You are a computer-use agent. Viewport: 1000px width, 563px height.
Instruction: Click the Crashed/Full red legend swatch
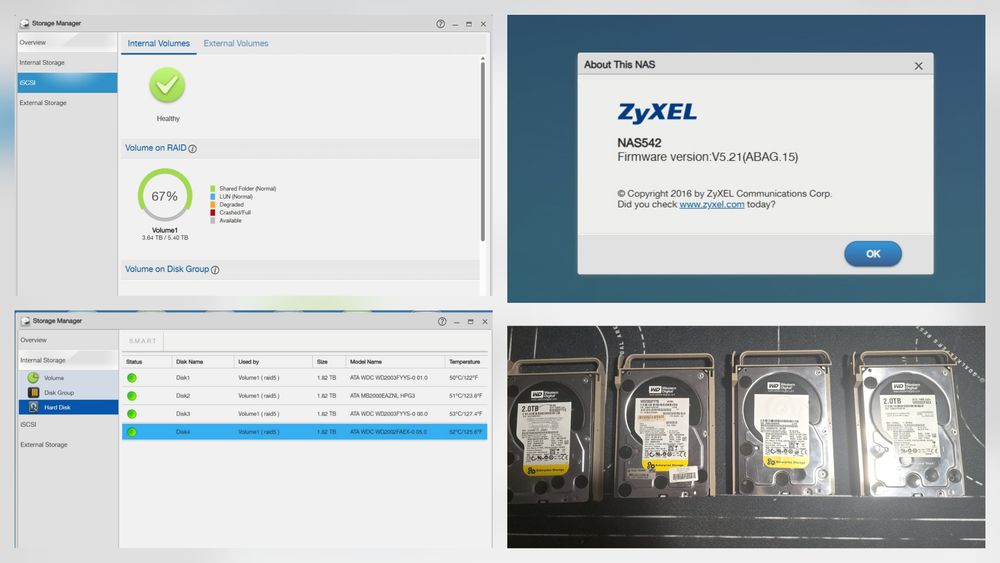tap(213, 212)
